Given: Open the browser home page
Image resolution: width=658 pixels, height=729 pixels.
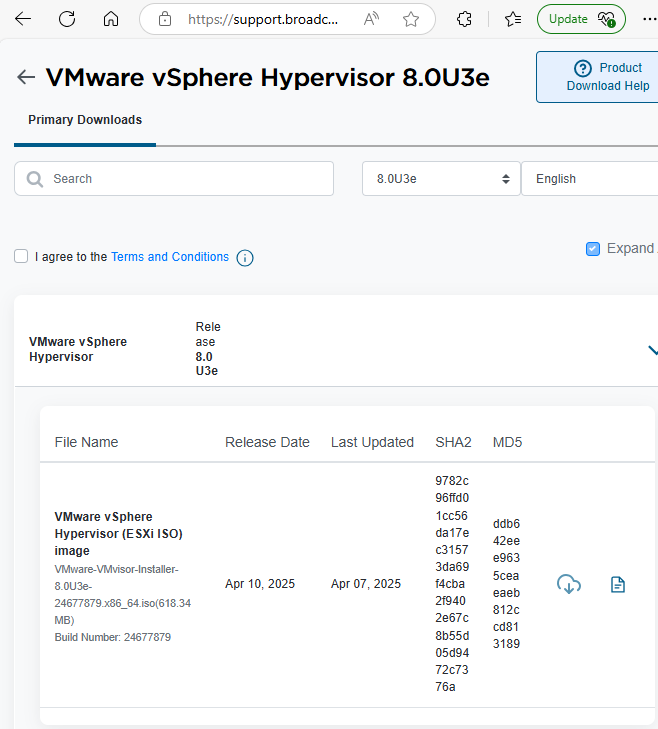Looking at the screenshot, I should (x=111, y=19).
